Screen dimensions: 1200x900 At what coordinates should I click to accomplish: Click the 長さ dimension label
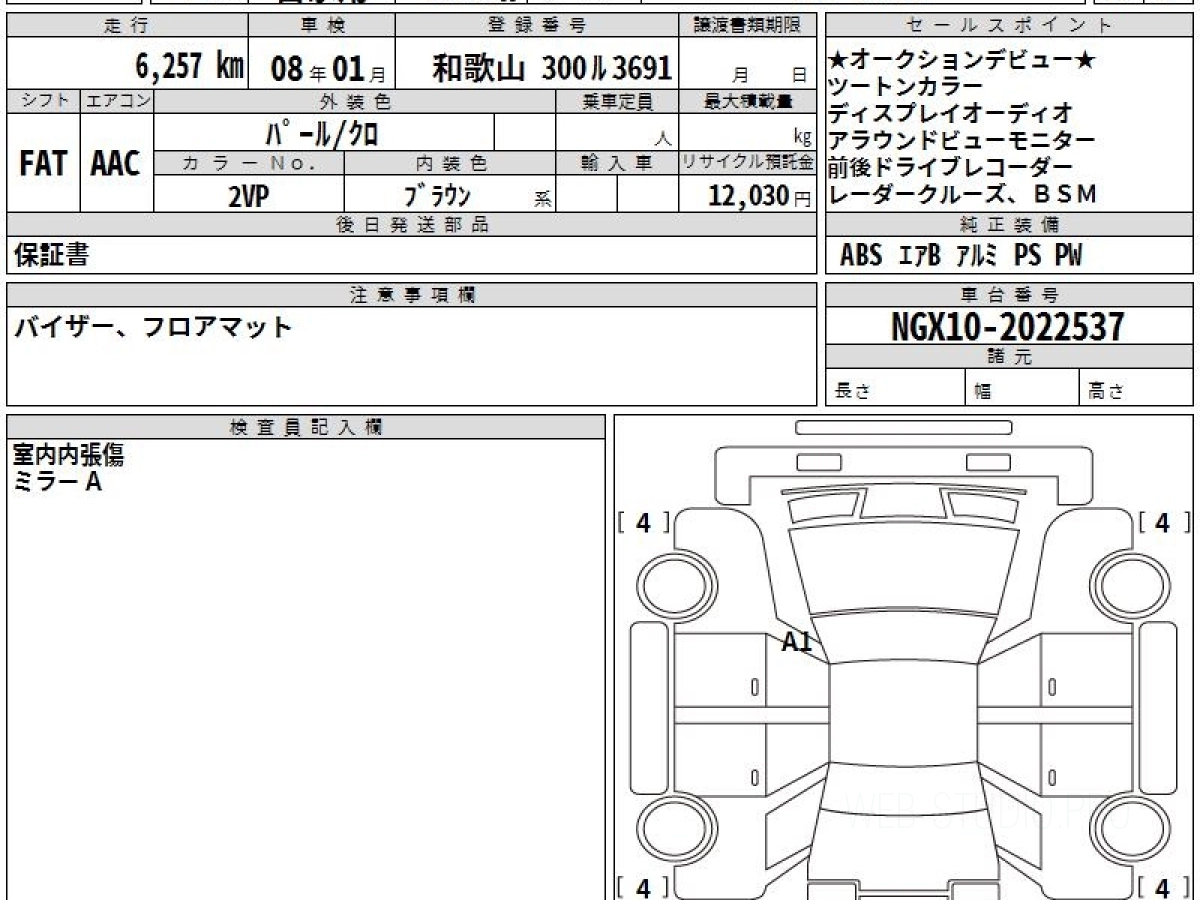tap(853, 392)
